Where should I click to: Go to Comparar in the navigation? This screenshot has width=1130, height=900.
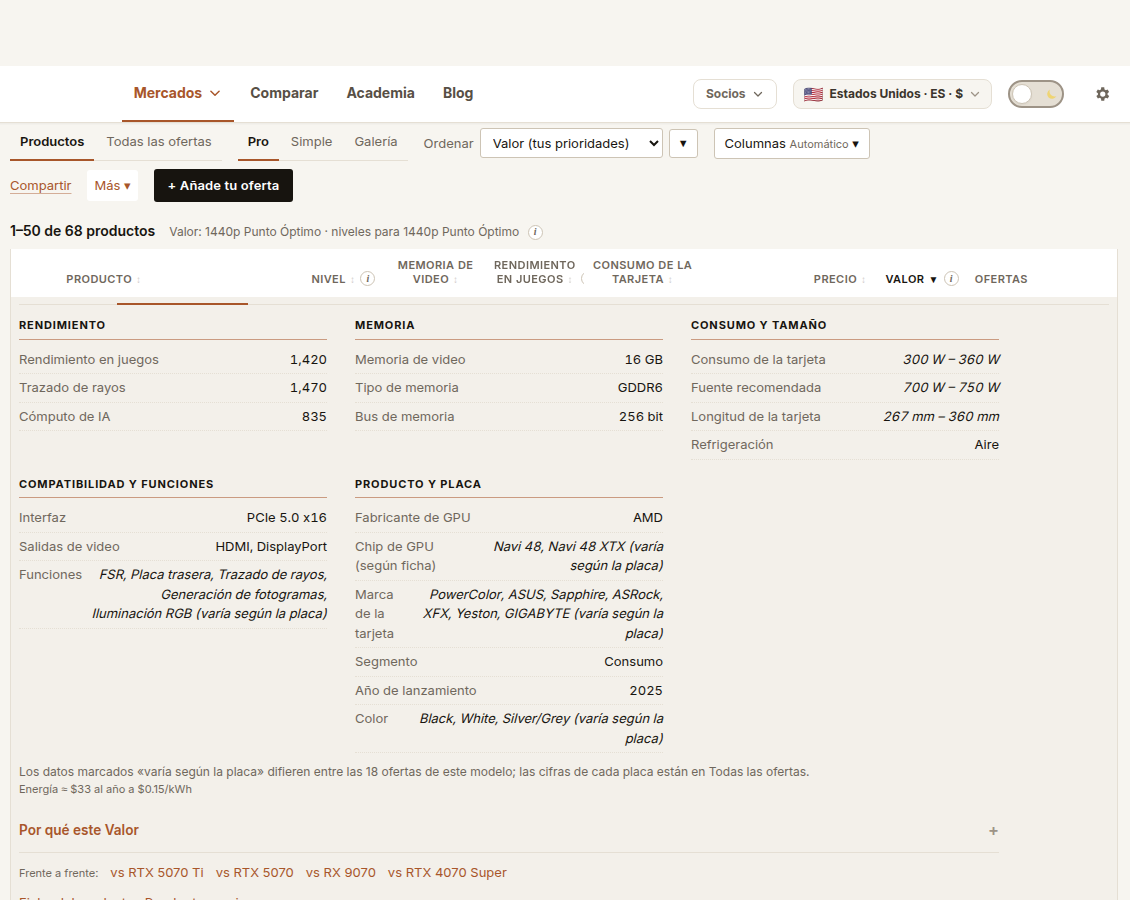[284, 93]
